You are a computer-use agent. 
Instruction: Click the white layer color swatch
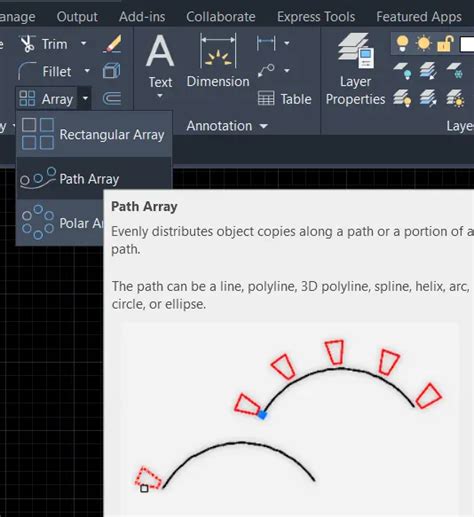(467, 44)
